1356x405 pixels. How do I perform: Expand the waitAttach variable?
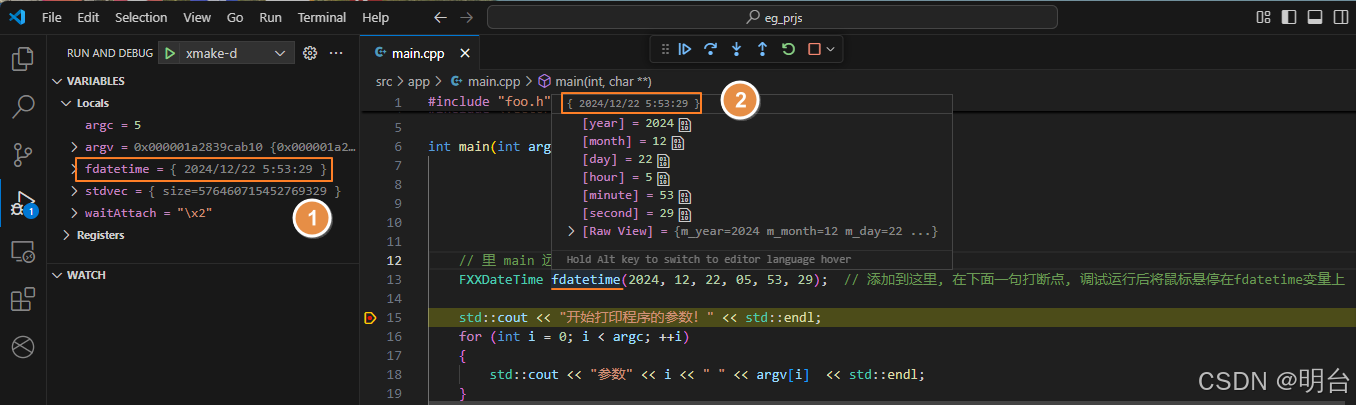(x=76, y=213)
